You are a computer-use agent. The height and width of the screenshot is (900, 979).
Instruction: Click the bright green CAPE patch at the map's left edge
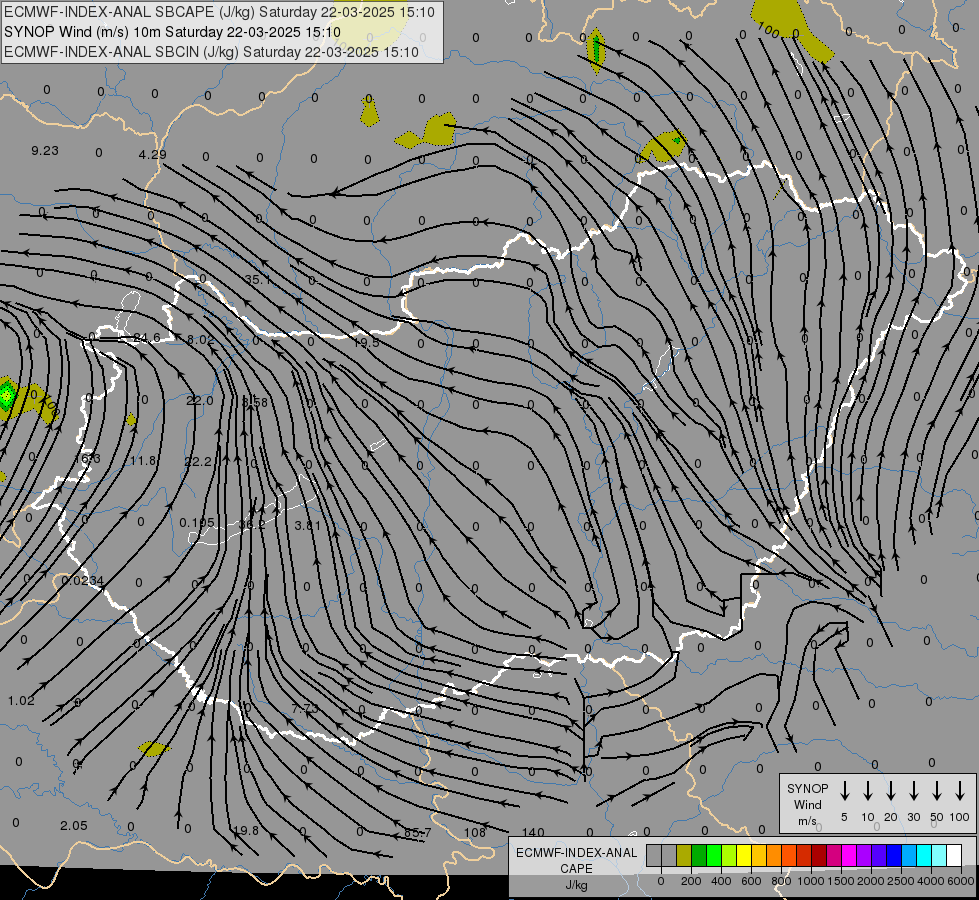click(x=7, y=395)
